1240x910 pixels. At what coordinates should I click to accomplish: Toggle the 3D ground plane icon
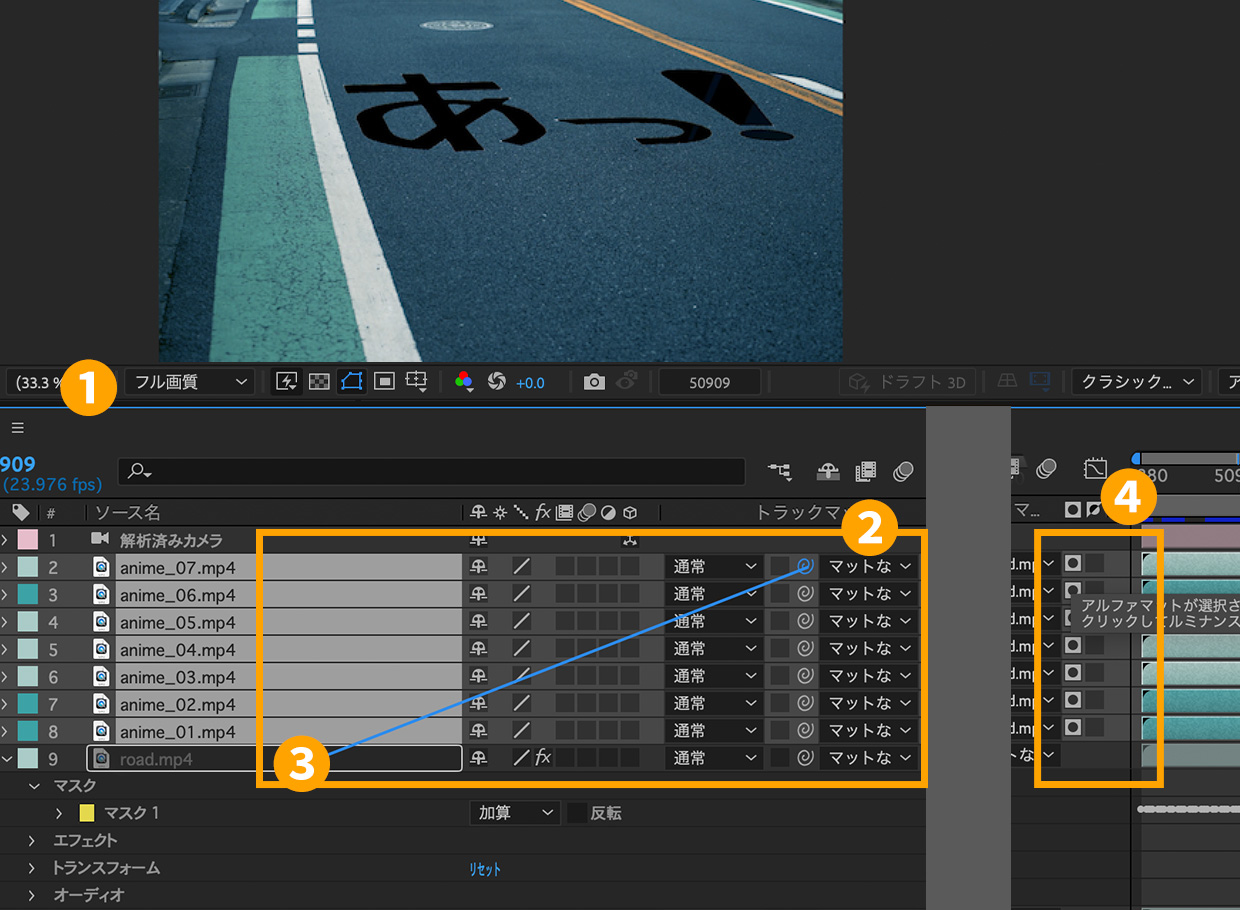coord(1008,381)
